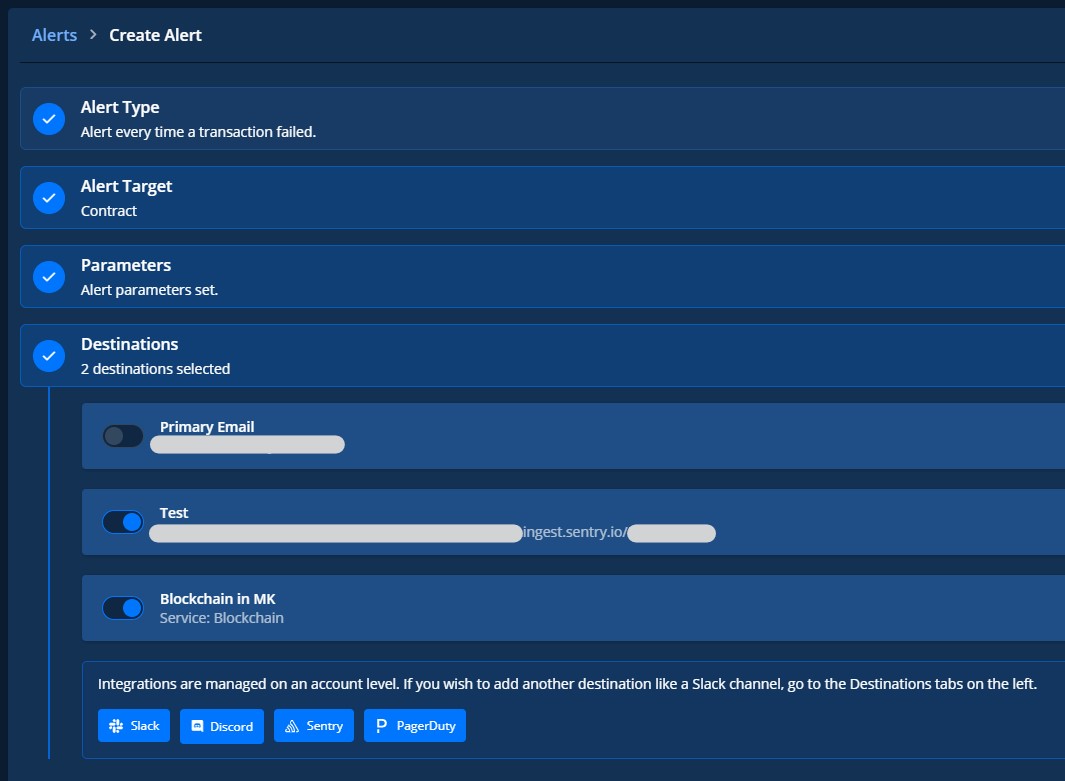Viewport: 1065px width, 781px height.
Task: Click the 'Contract' target text
Action: pos(109,211)
